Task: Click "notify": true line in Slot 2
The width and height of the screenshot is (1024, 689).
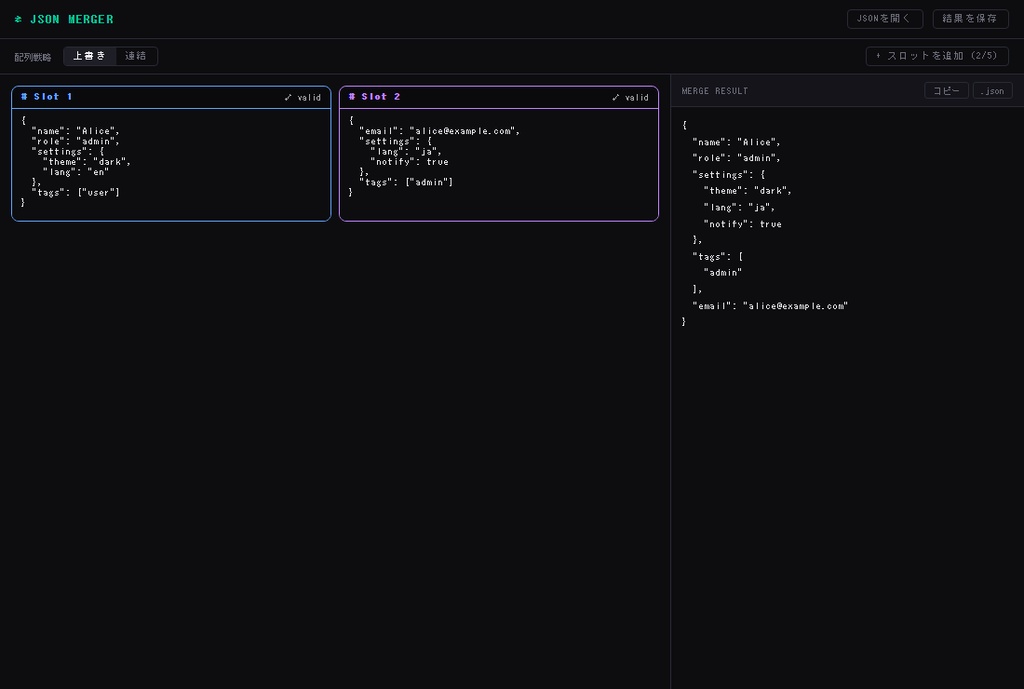Action: pos(409,161)
